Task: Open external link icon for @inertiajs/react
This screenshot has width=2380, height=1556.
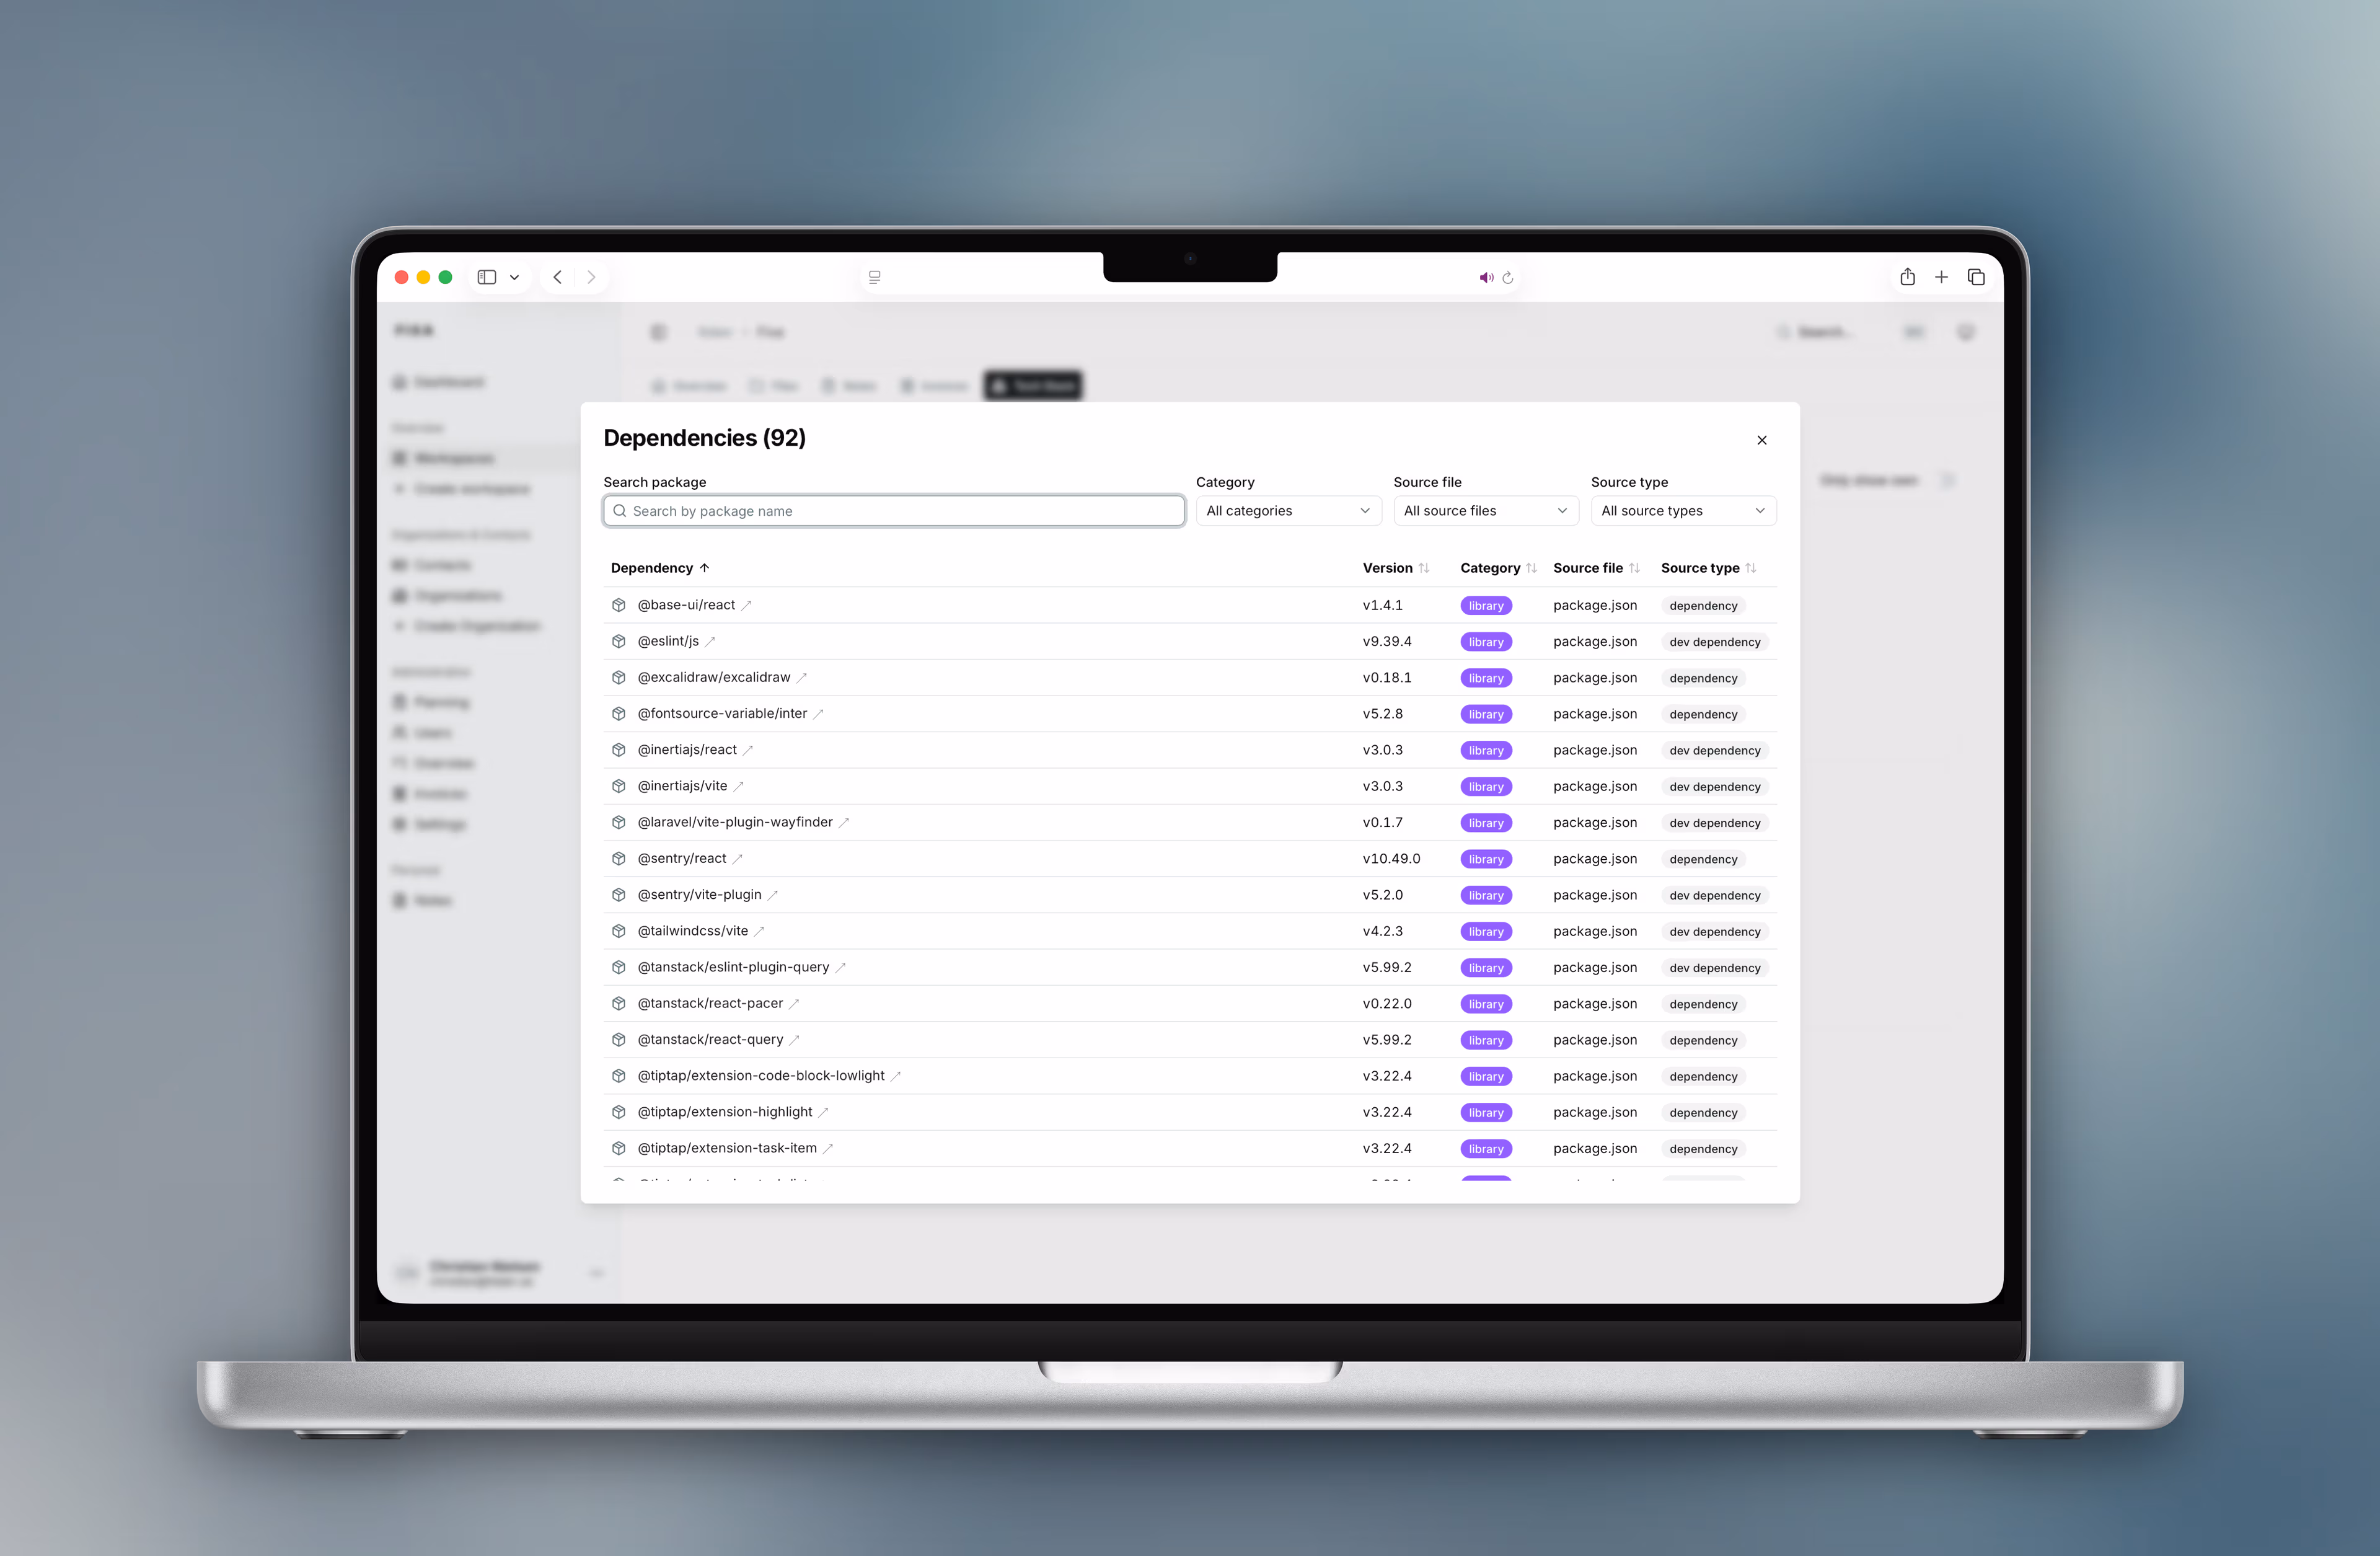Action: (x=748, y=750)
